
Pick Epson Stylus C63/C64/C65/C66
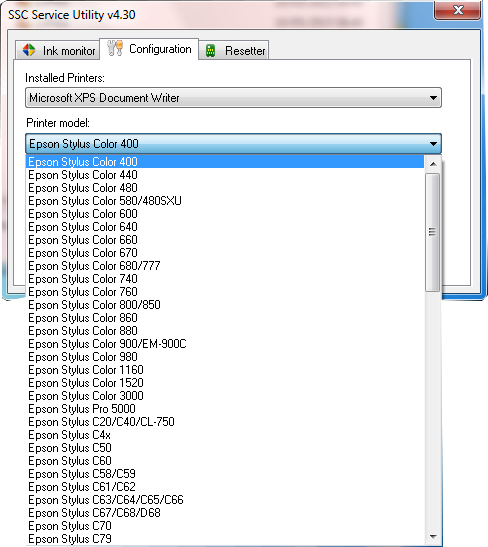[x=225, y=500]
